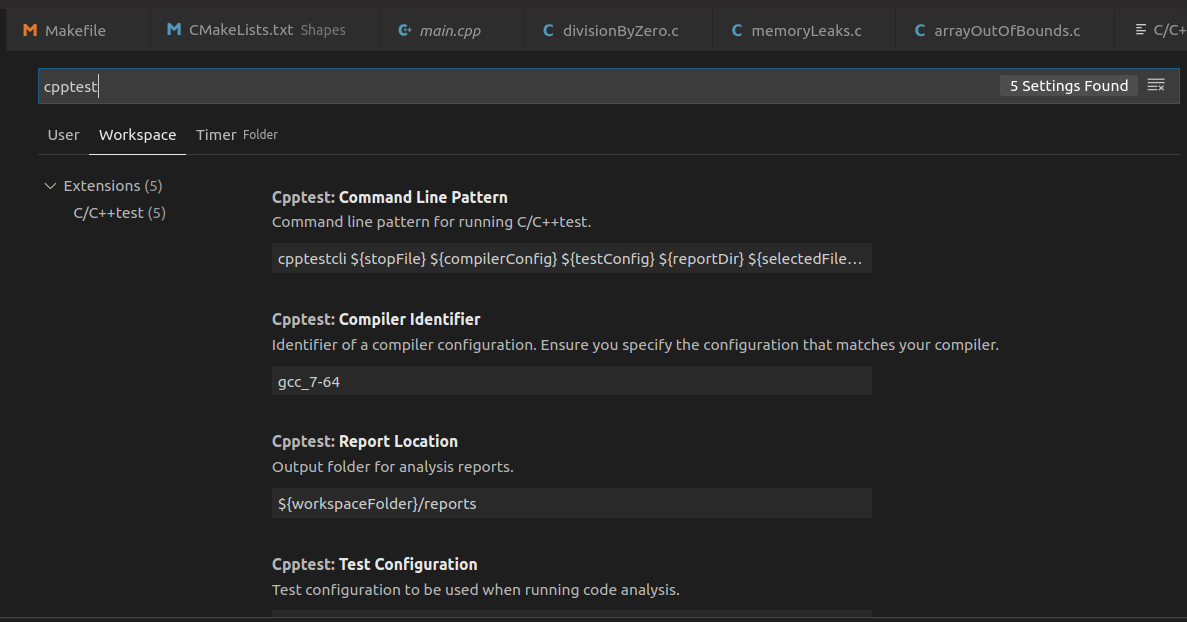Click the Command Line Pattern value field

[571, 258]
